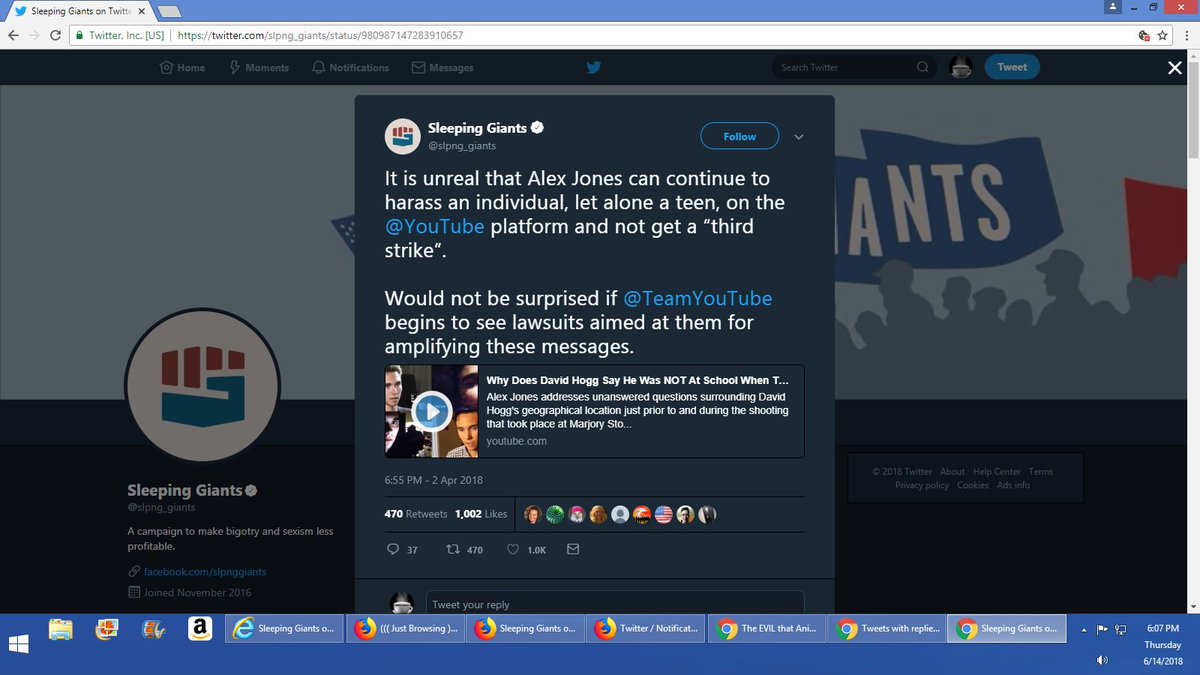Screen dimensions: 1200x675
Task: Open a new browser tab
Action: [x=169, y=11]
